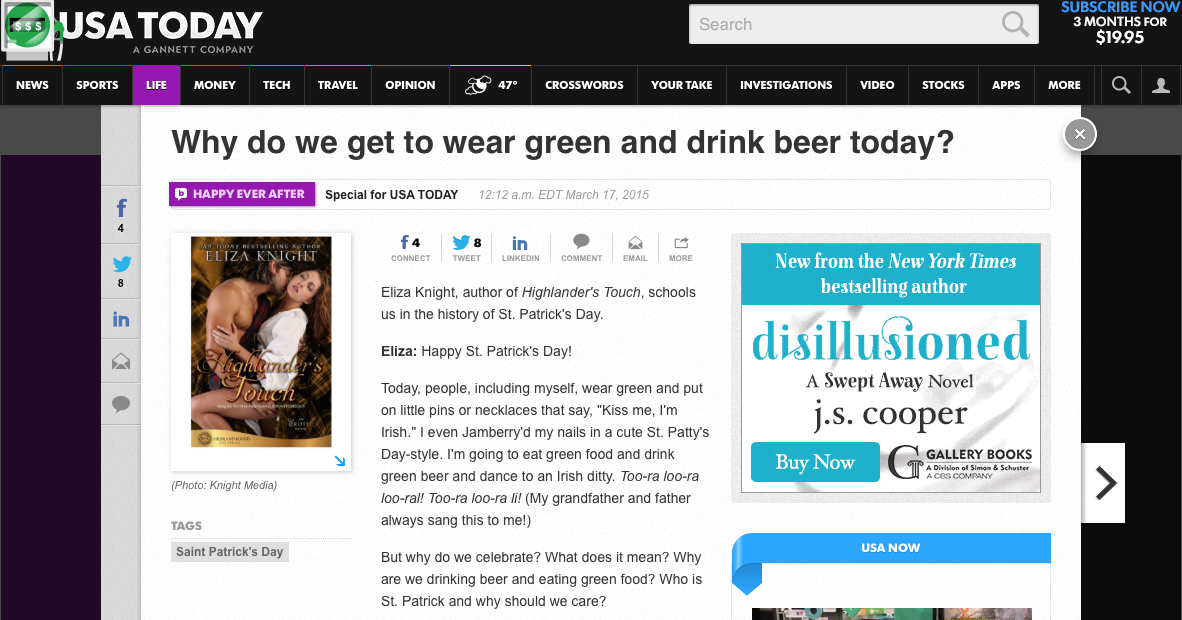Open the YOUR TAKE section
Screen dimensions: 1182x620
pyautogui.click(x=681, y=85)
